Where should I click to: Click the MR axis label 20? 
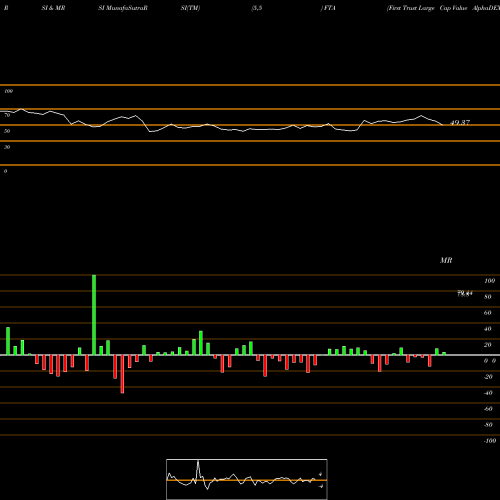coord(488,345)
